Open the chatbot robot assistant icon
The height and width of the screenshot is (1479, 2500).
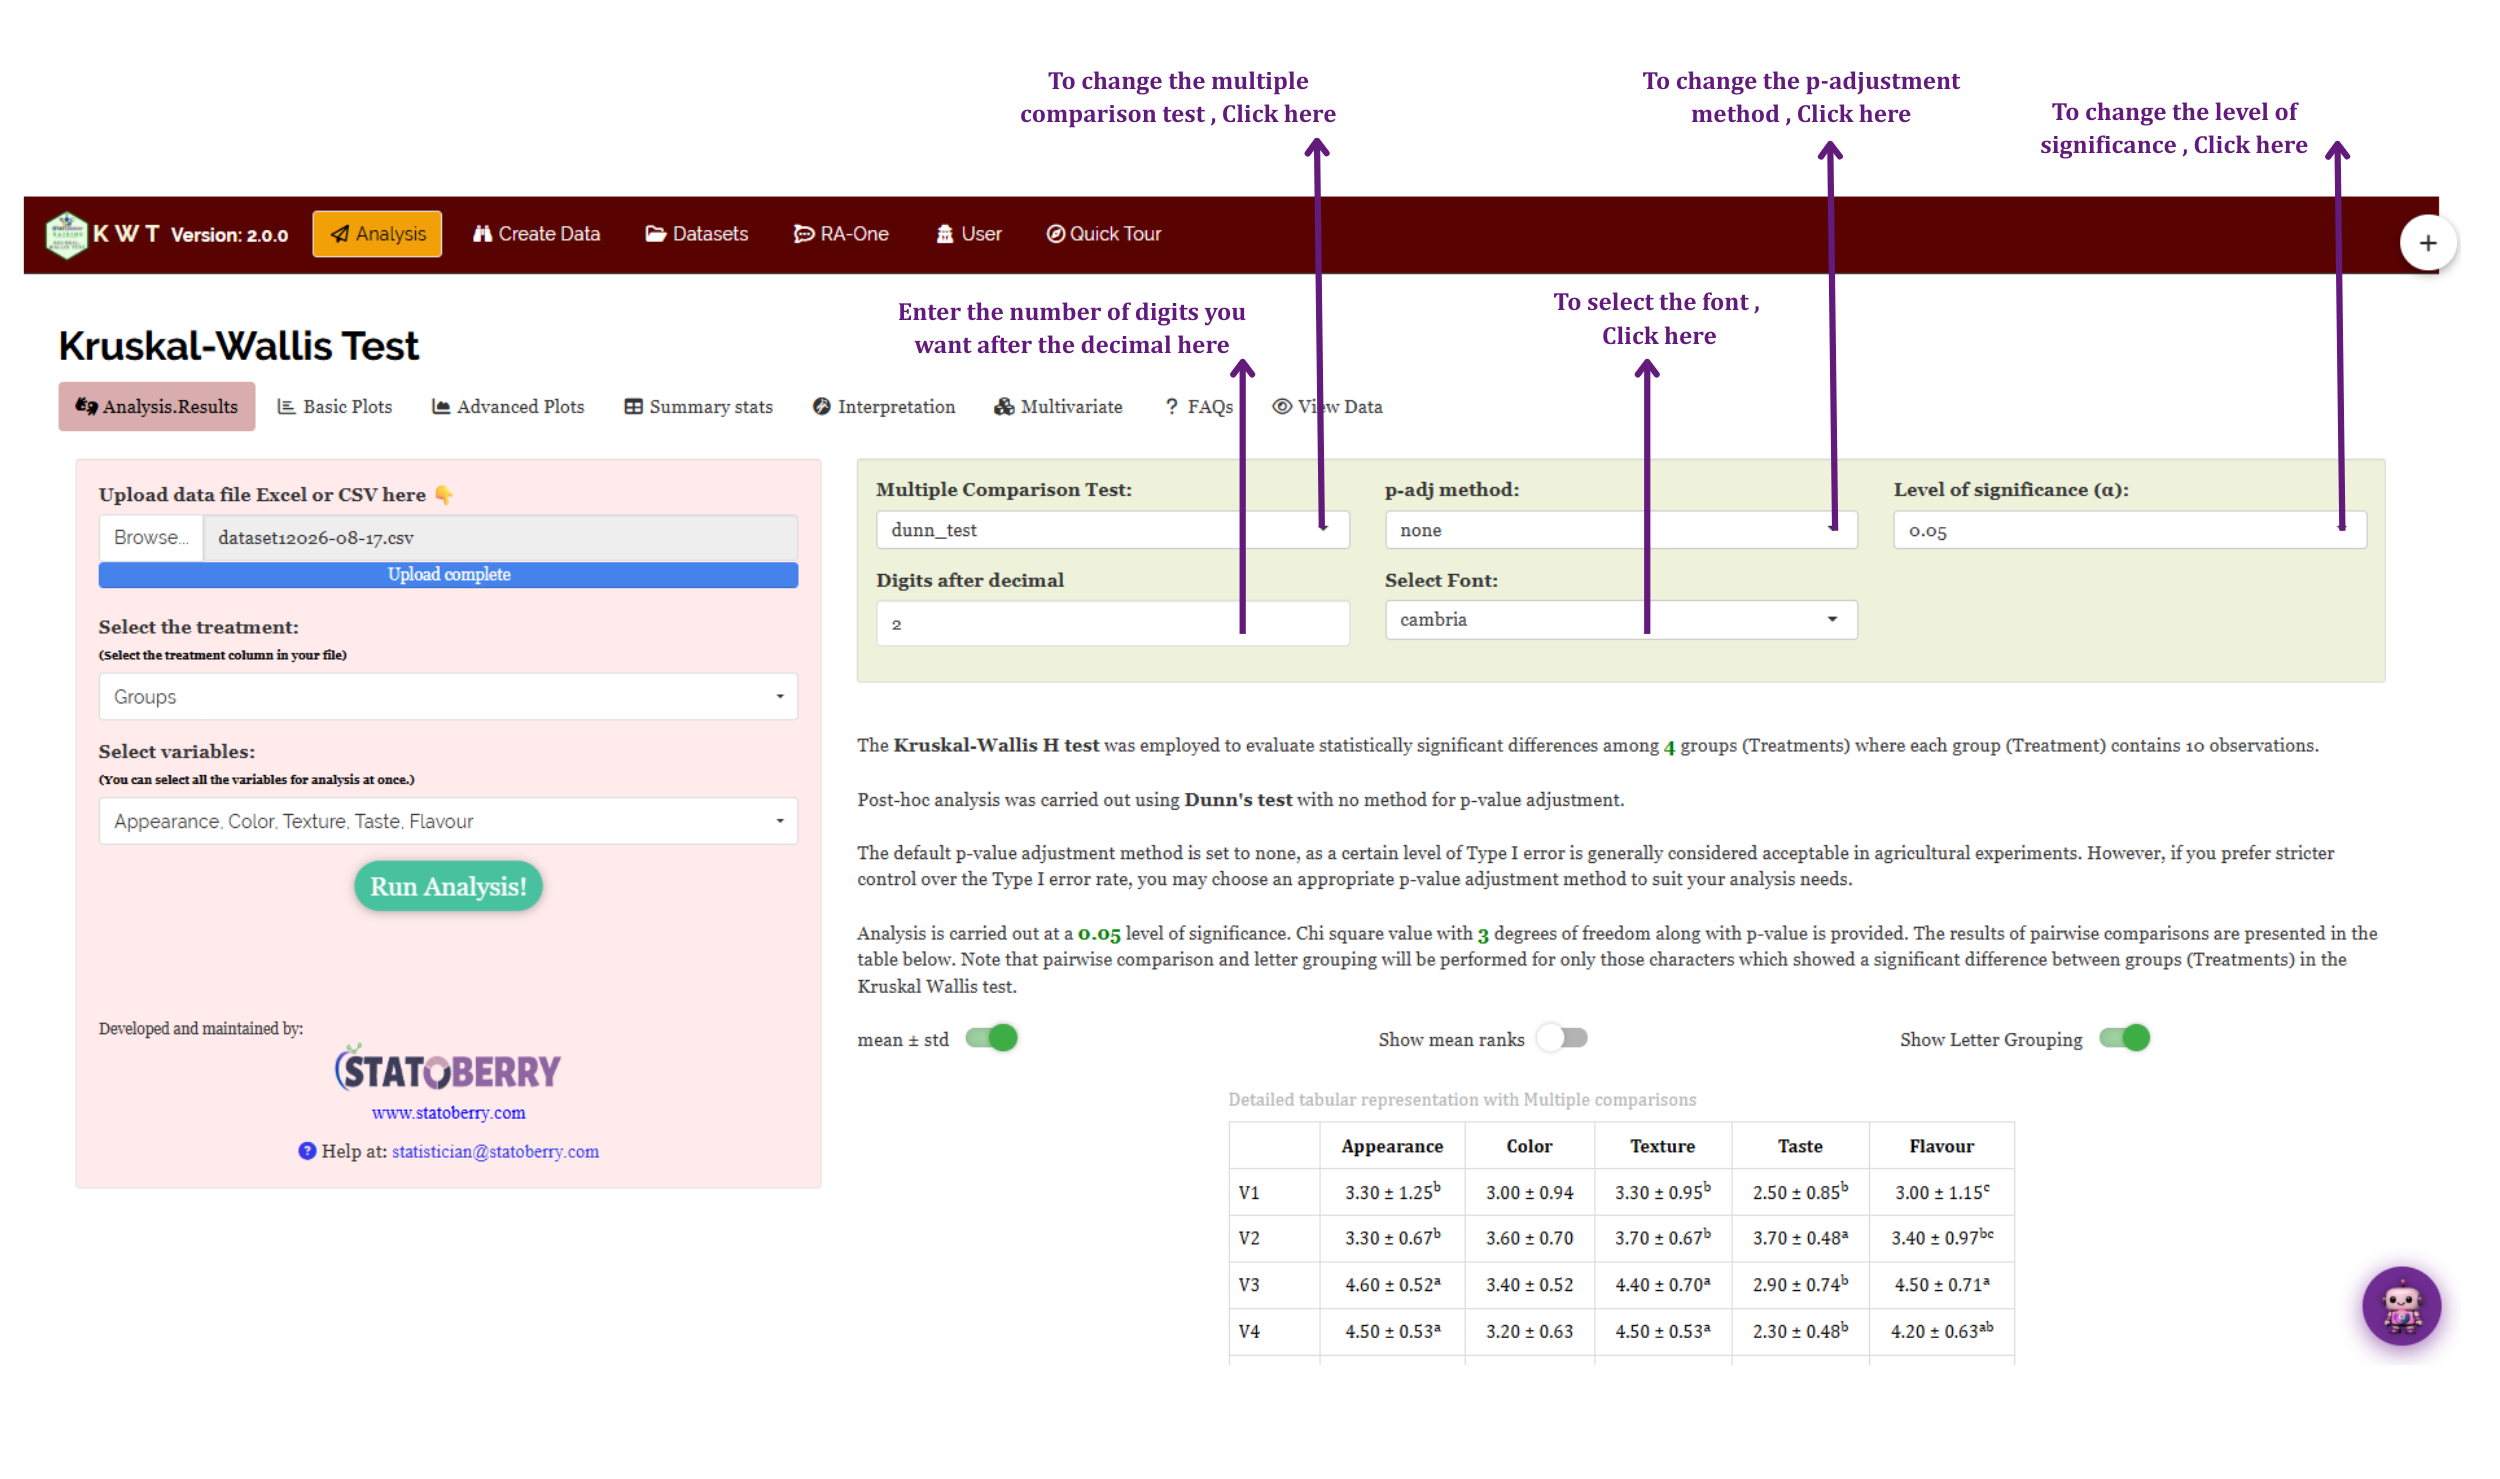[x=2401, y=1306]
